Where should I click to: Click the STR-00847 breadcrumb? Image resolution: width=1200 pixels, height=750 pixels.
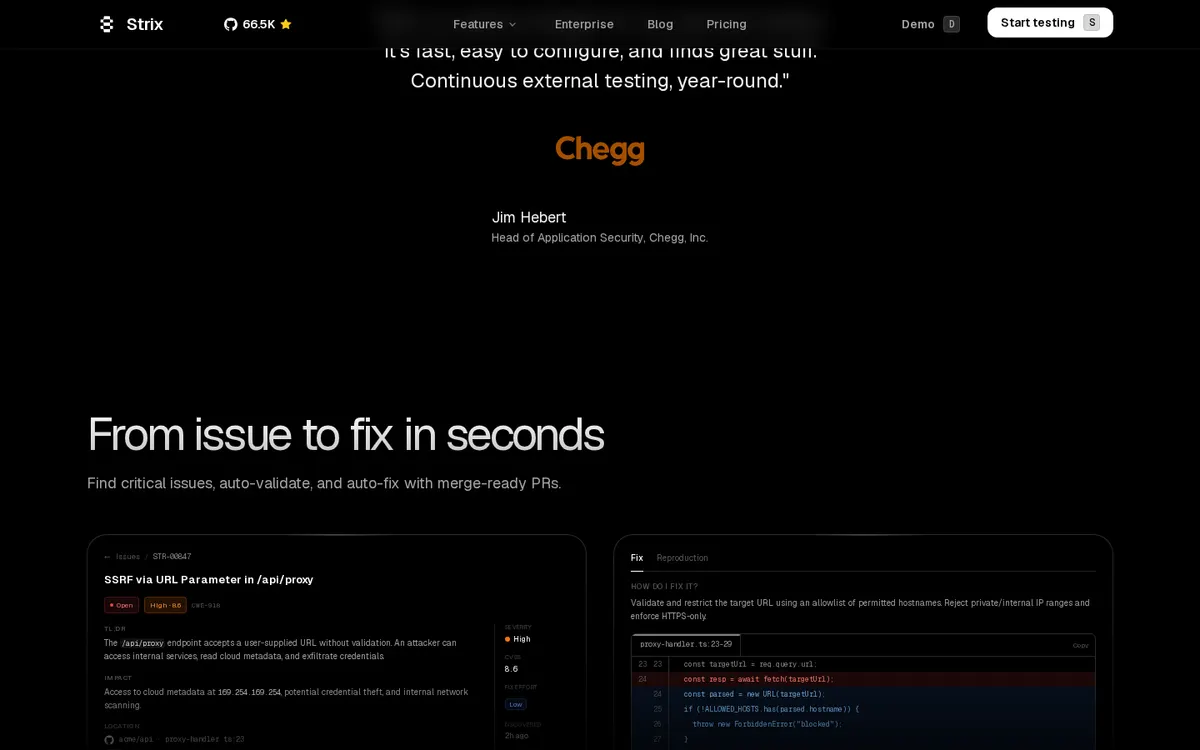coord(172,557)
